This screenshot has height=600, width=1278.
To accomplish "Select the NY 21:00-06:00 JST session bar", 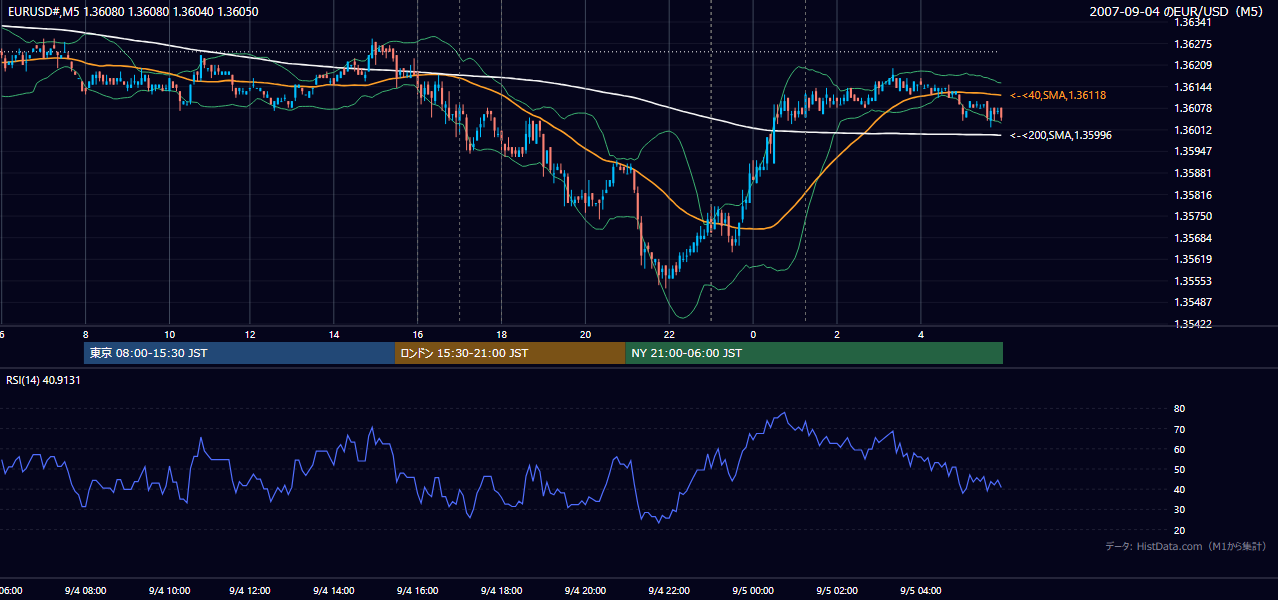I will pyautogui.click(x=814, y=353).
